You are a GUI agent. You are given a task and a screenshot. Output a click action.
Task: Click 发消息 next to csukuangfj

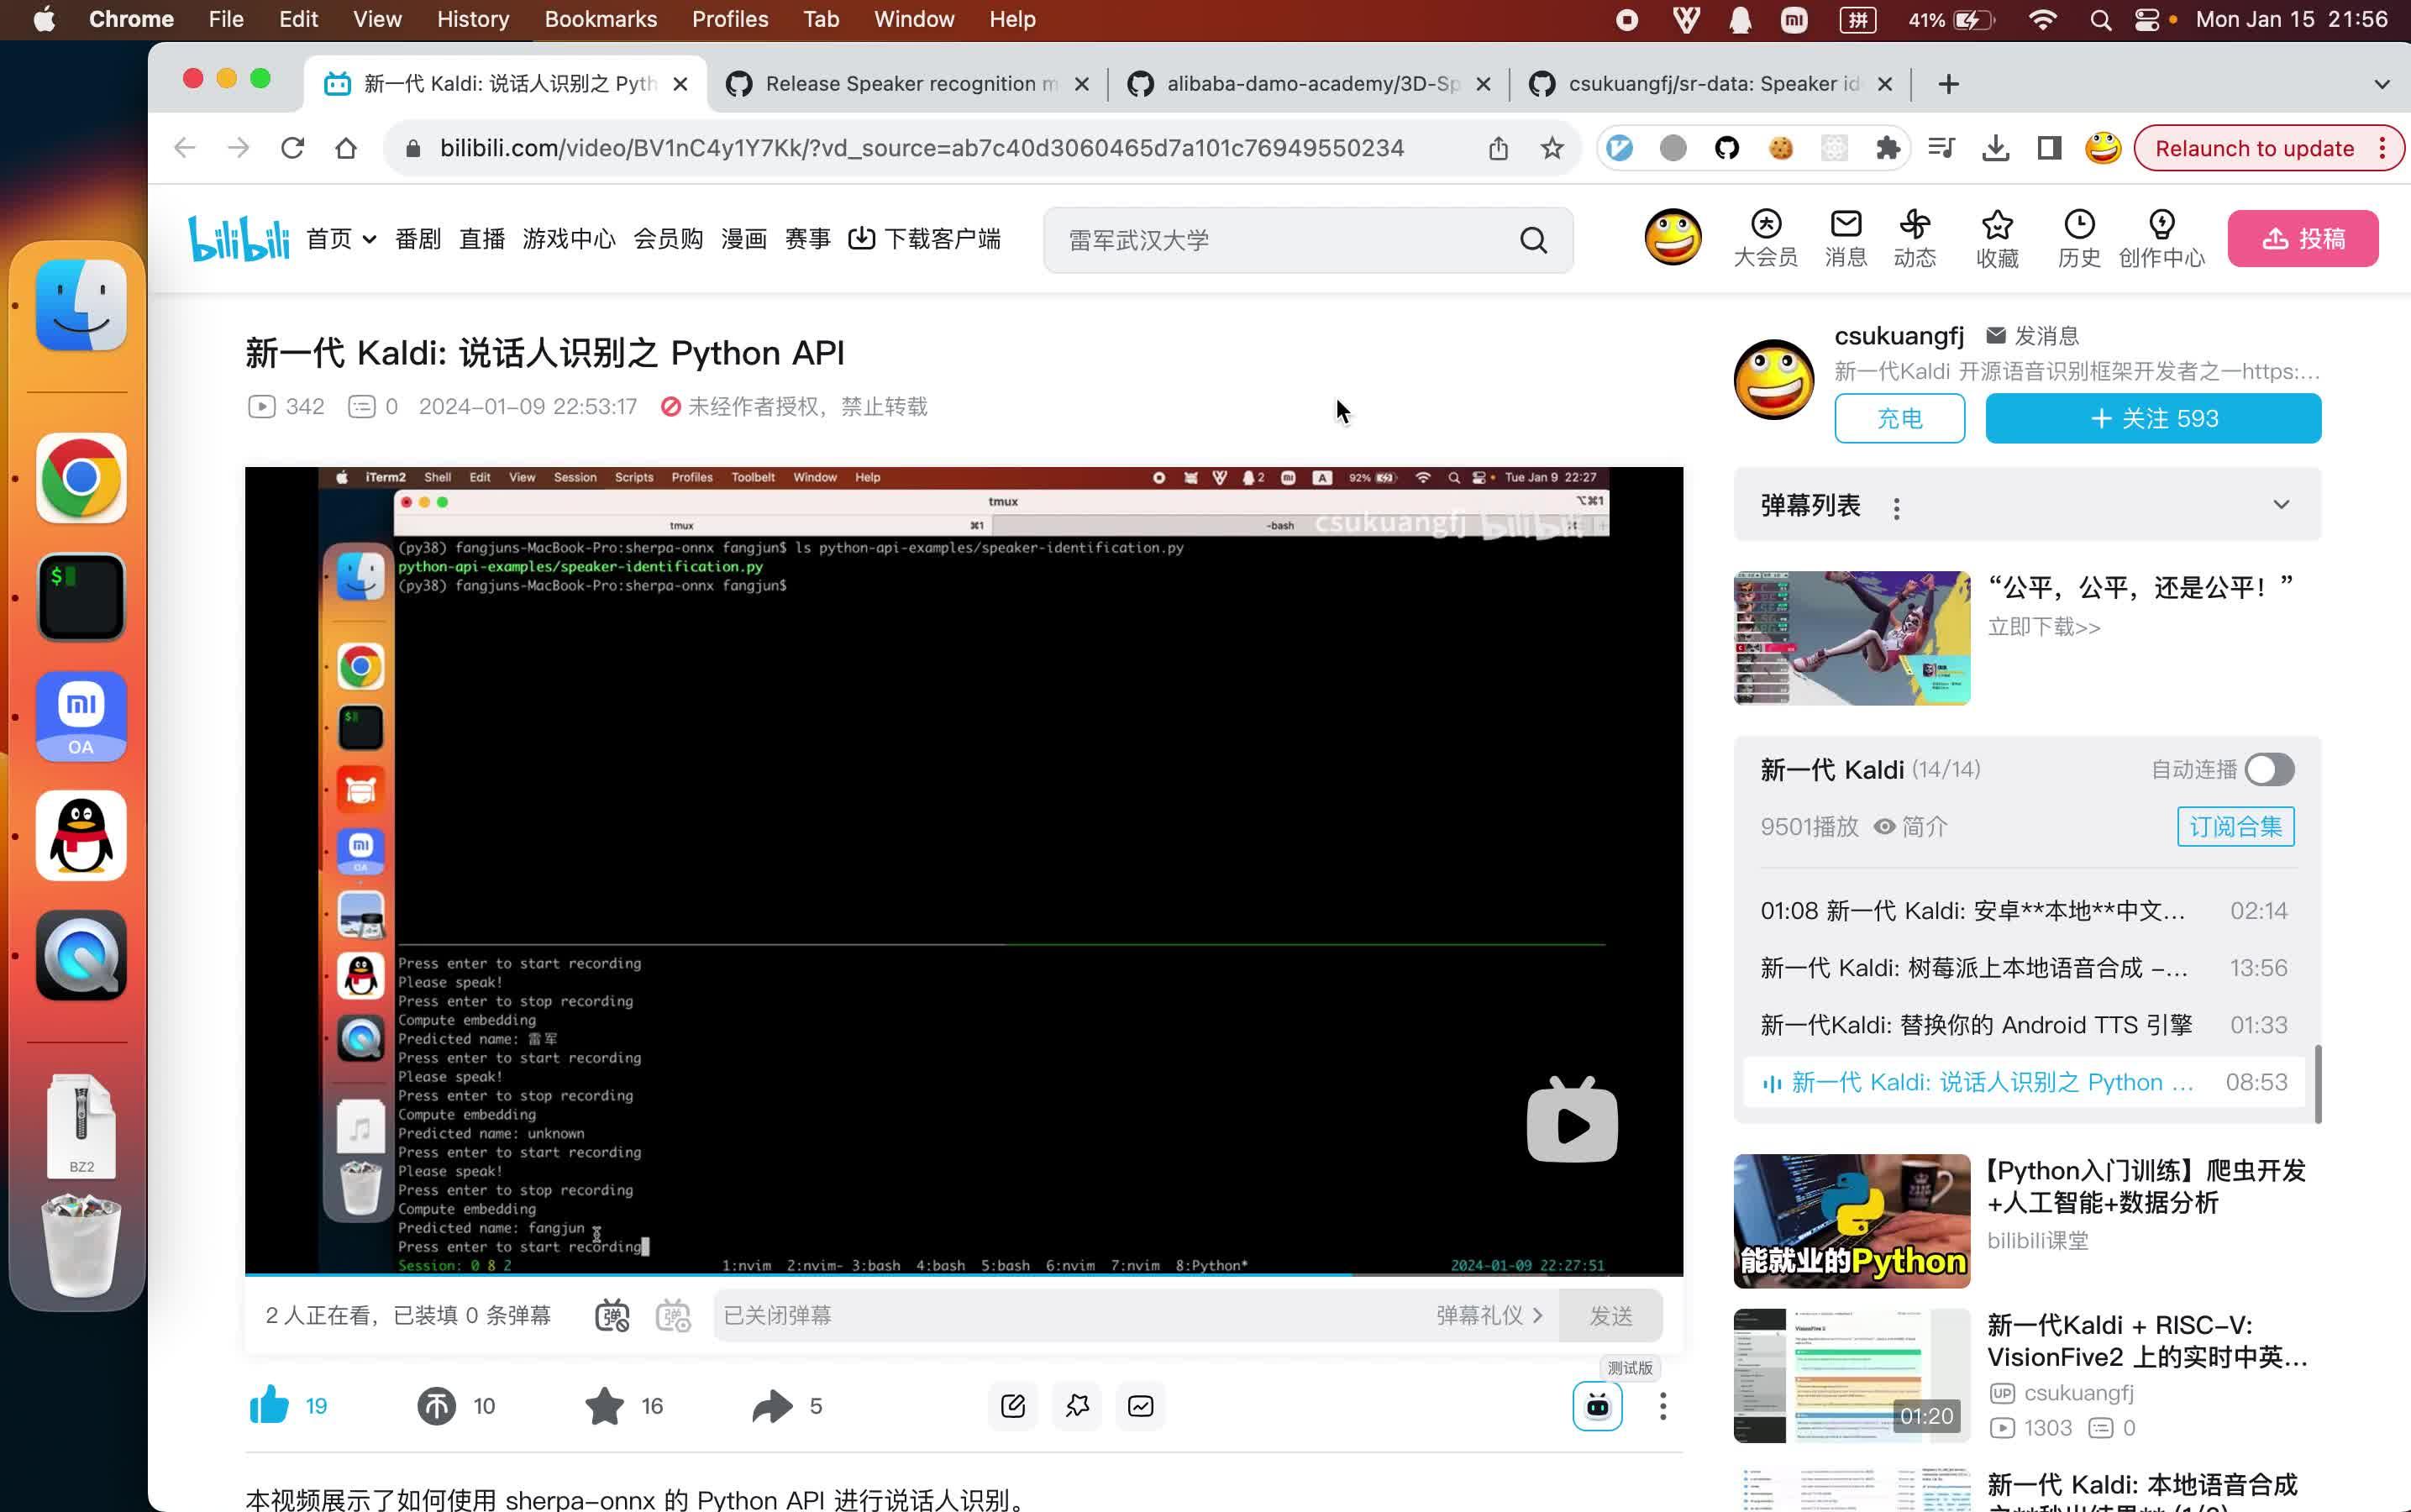coord(2031,336)
